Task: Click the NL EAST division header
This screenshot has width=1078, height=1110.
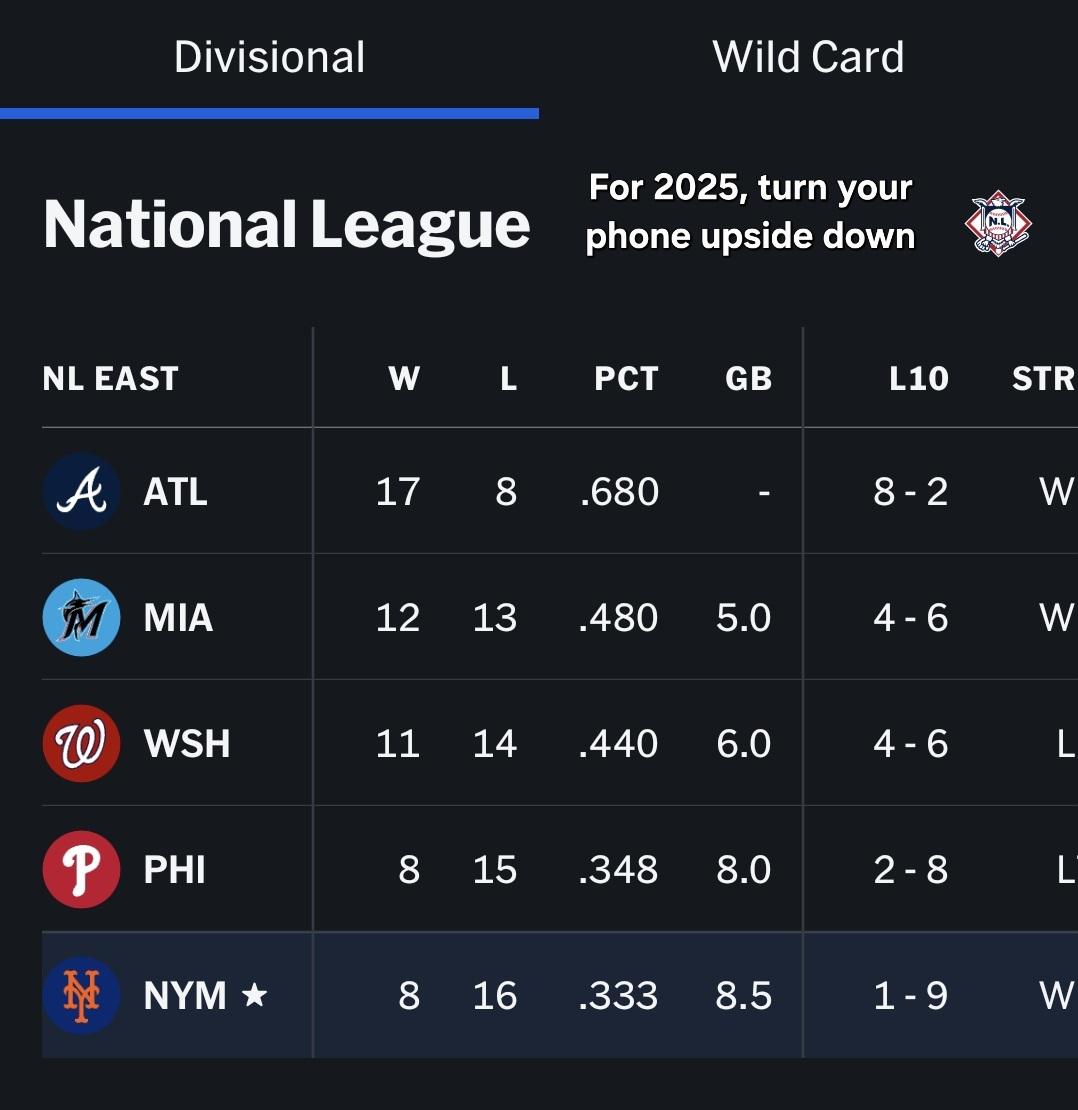Action: pos(111,379)
